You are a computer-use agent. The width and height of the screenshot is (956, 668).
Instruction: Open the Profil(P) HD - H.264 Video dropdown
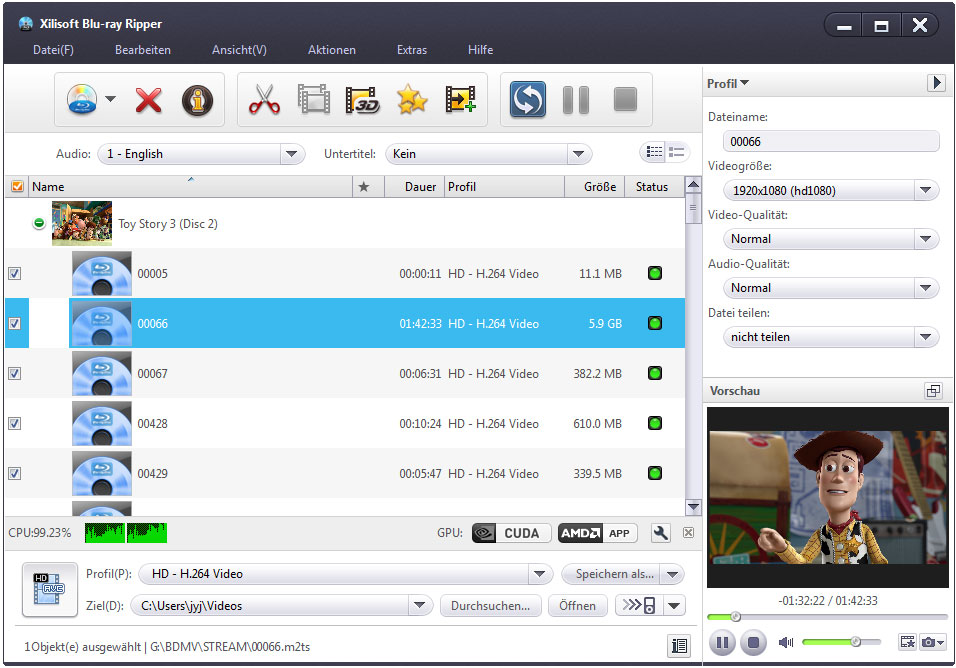tap(346, 574)
